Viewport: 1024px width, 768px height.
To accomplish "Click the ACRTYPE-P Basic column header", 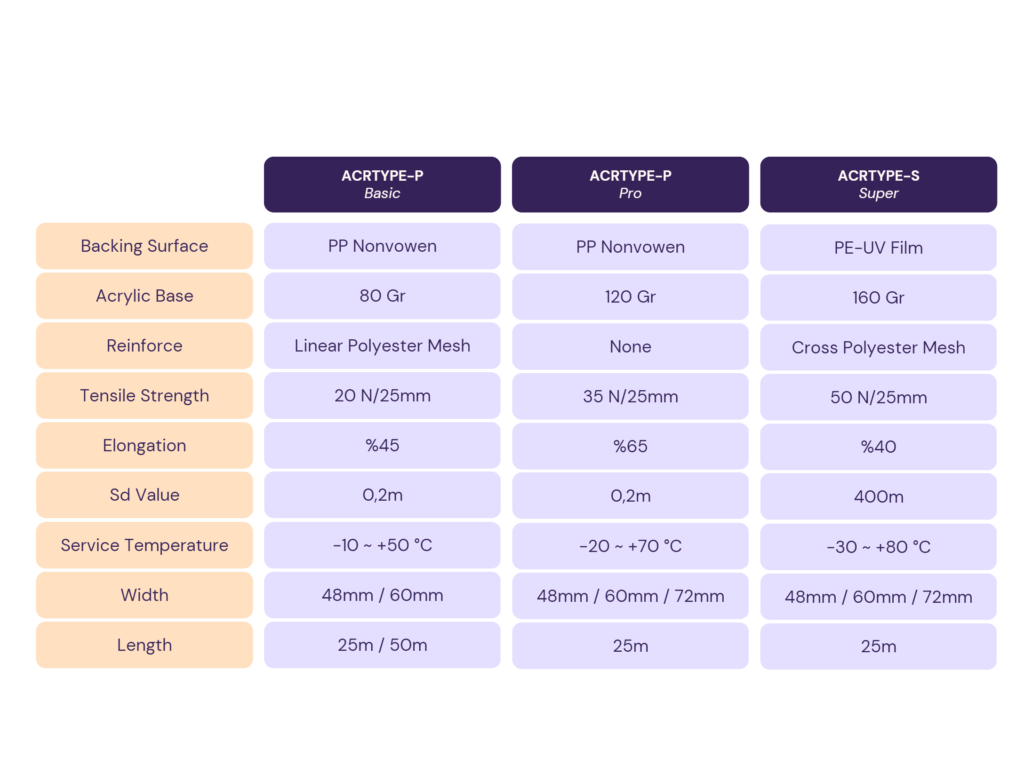I will pyautogui.click(x=382, y=184).
